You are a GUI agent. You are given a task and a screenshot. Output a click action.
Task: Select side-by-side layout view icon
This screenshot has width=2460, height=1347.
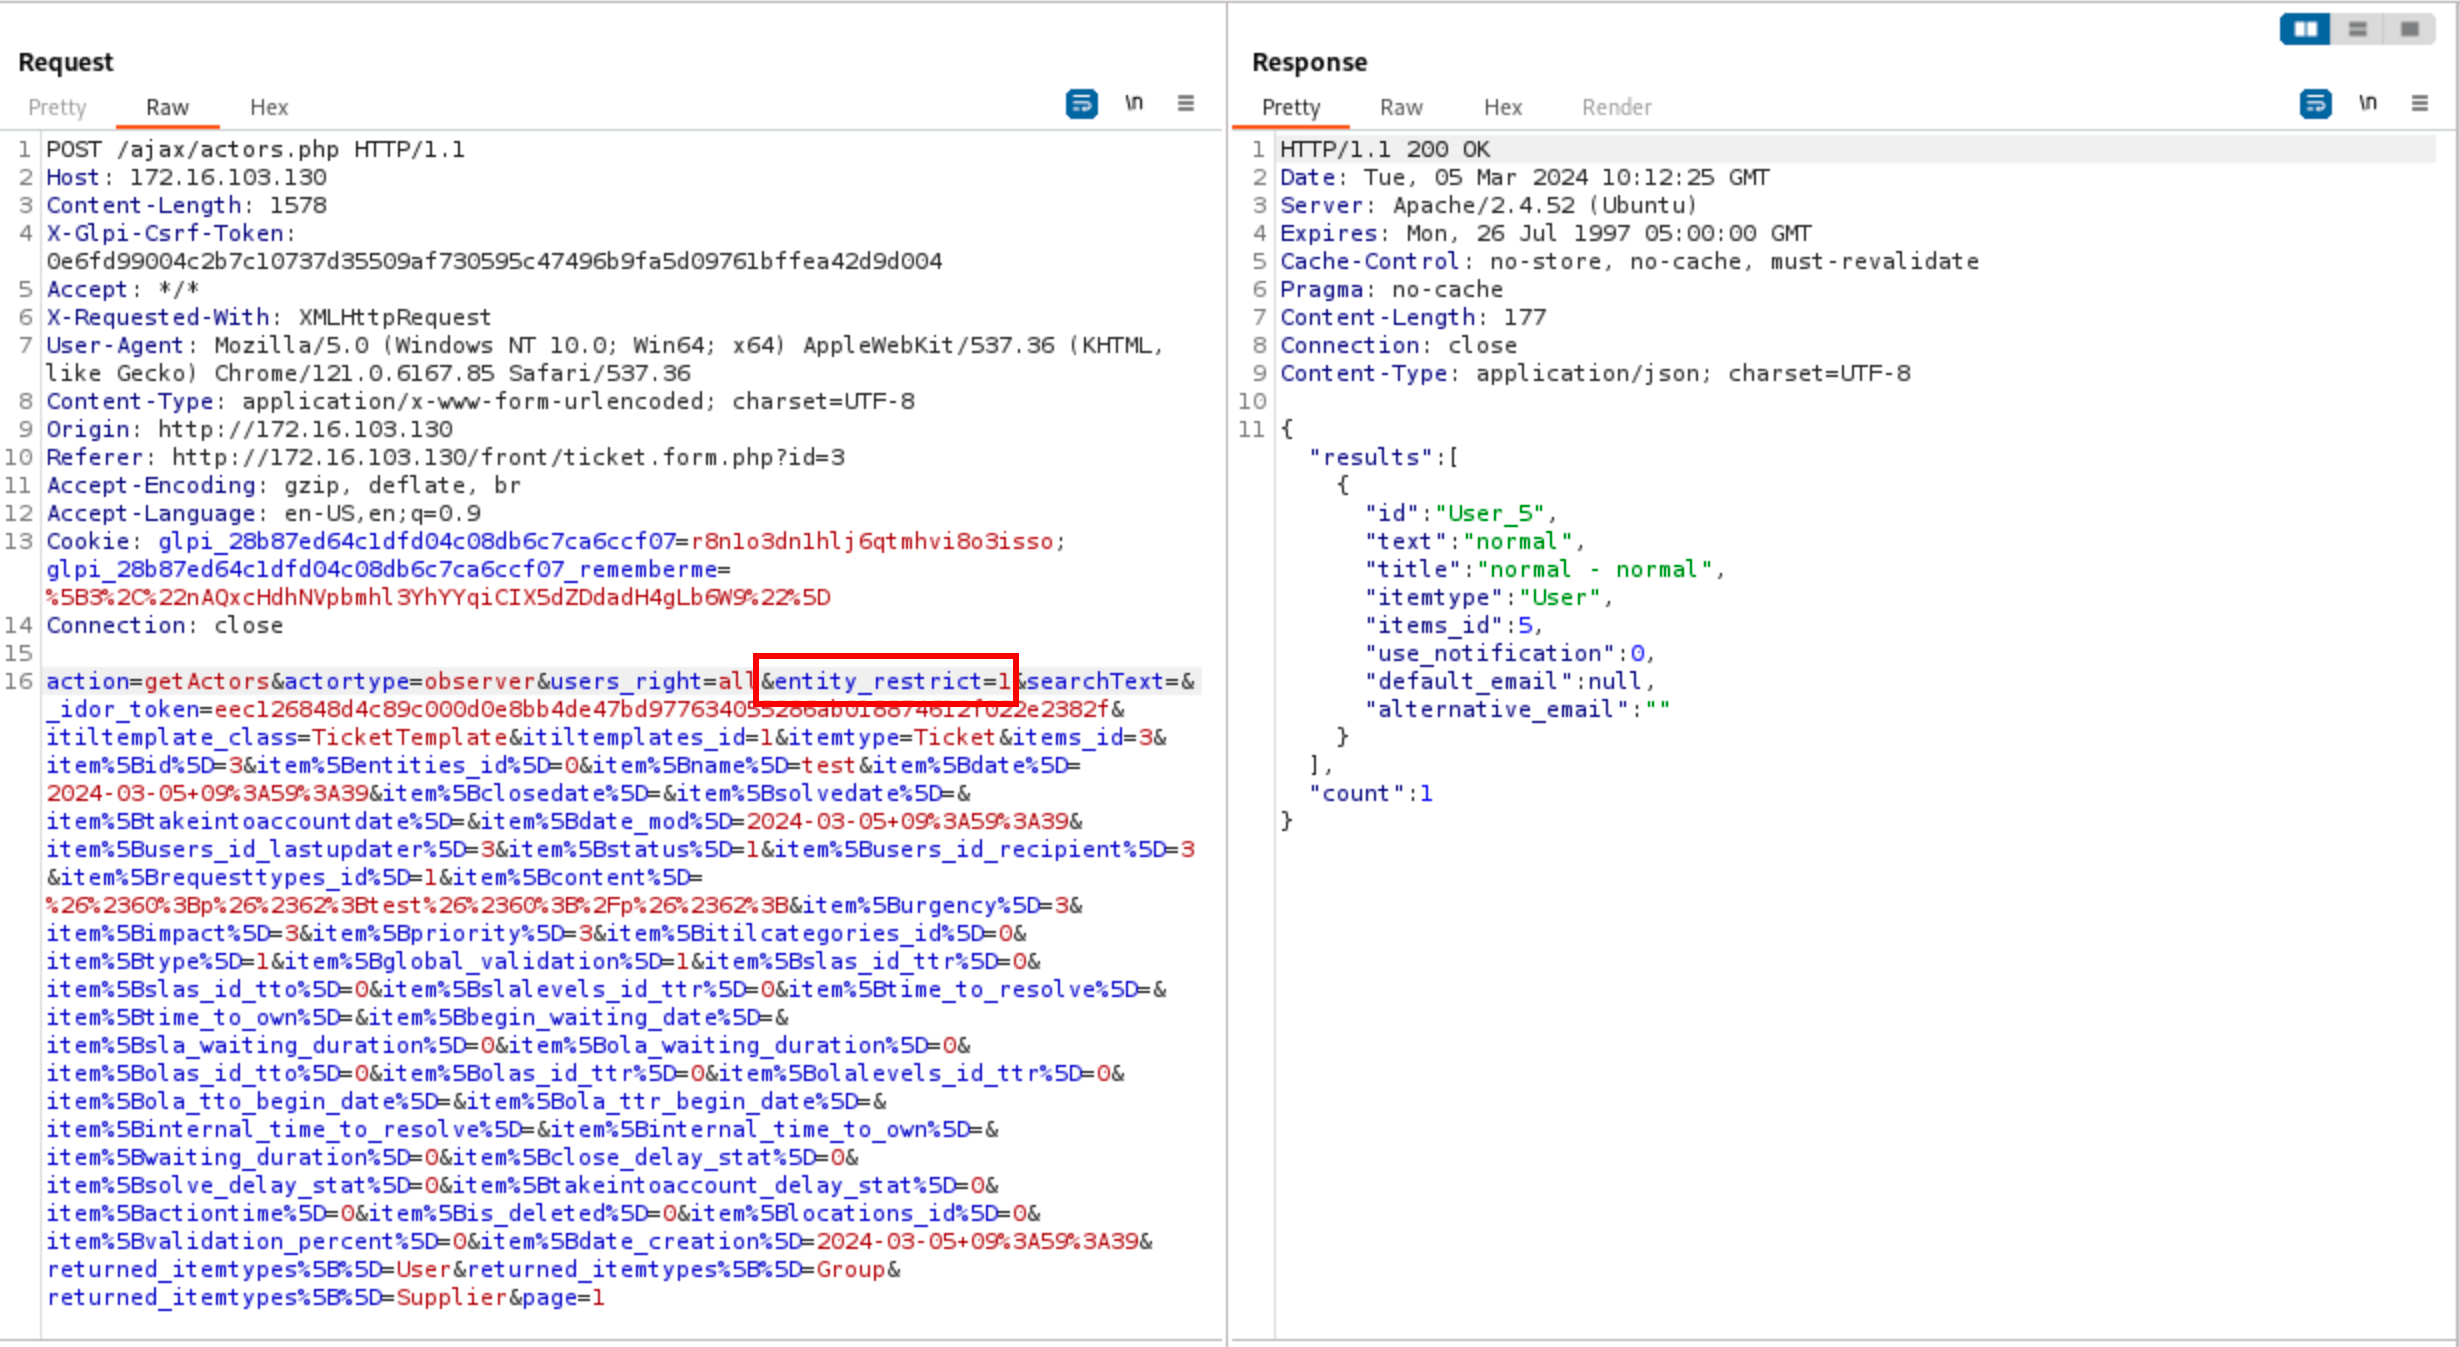2305,29
